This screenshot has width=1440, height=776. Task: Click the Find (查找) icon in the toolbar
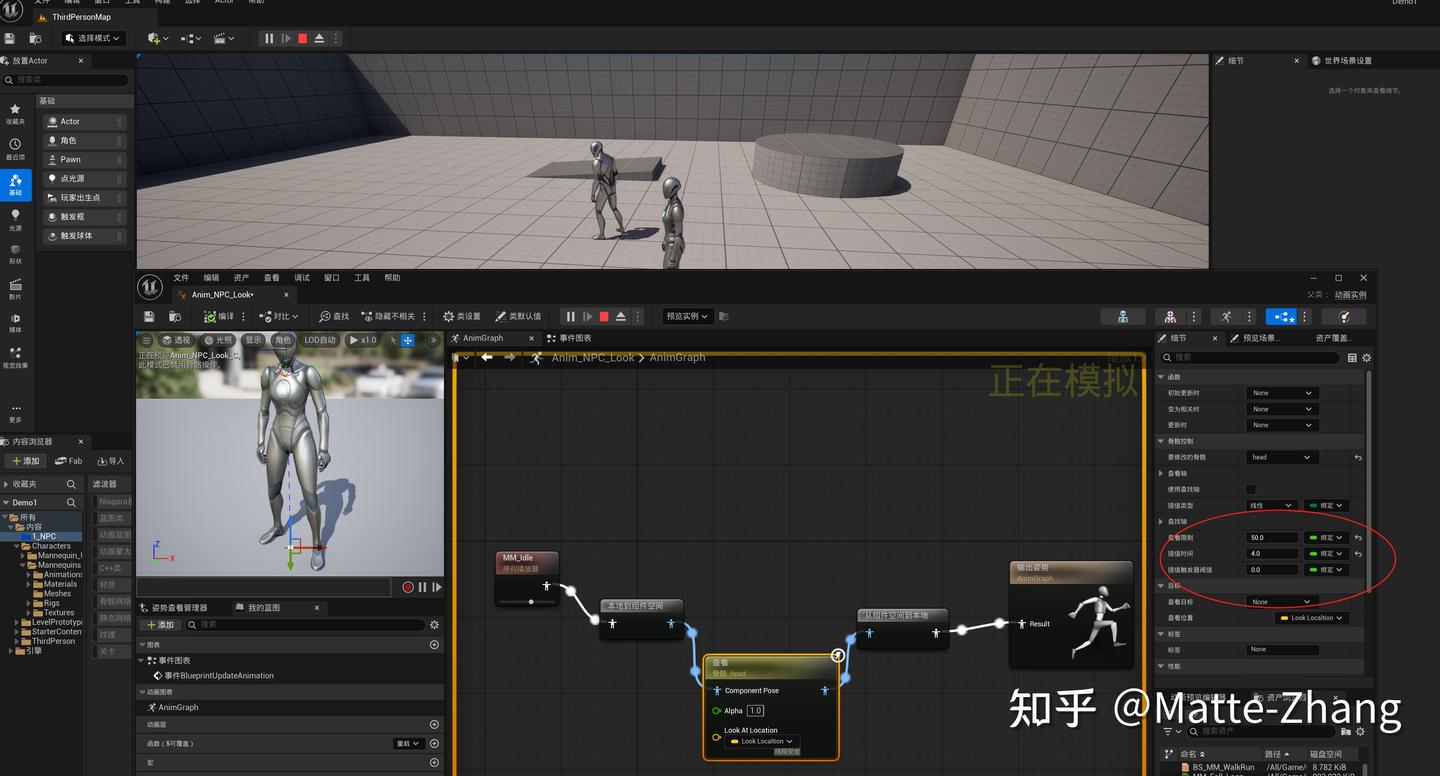(333, 316)
